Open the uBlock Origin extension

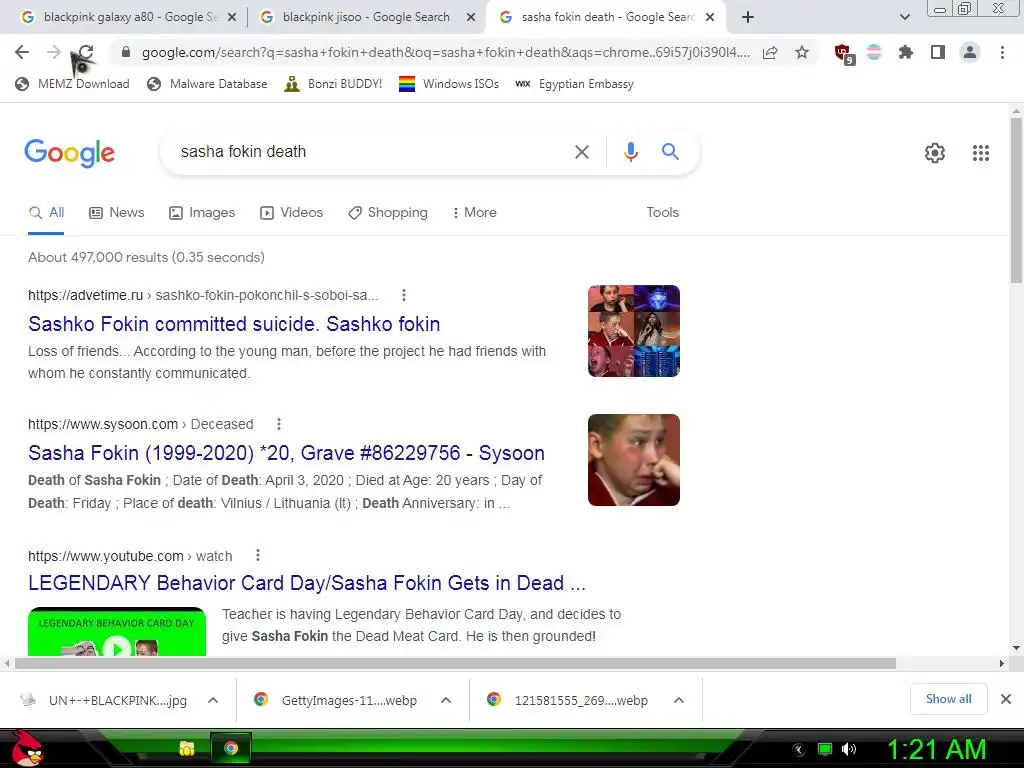point(844,54)
